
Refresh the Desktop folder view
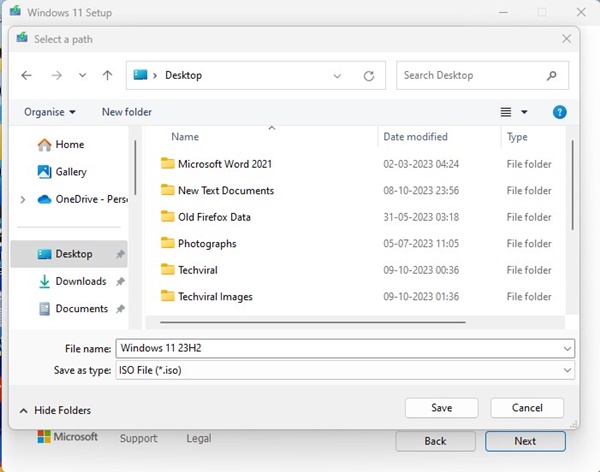click(369, 76)
